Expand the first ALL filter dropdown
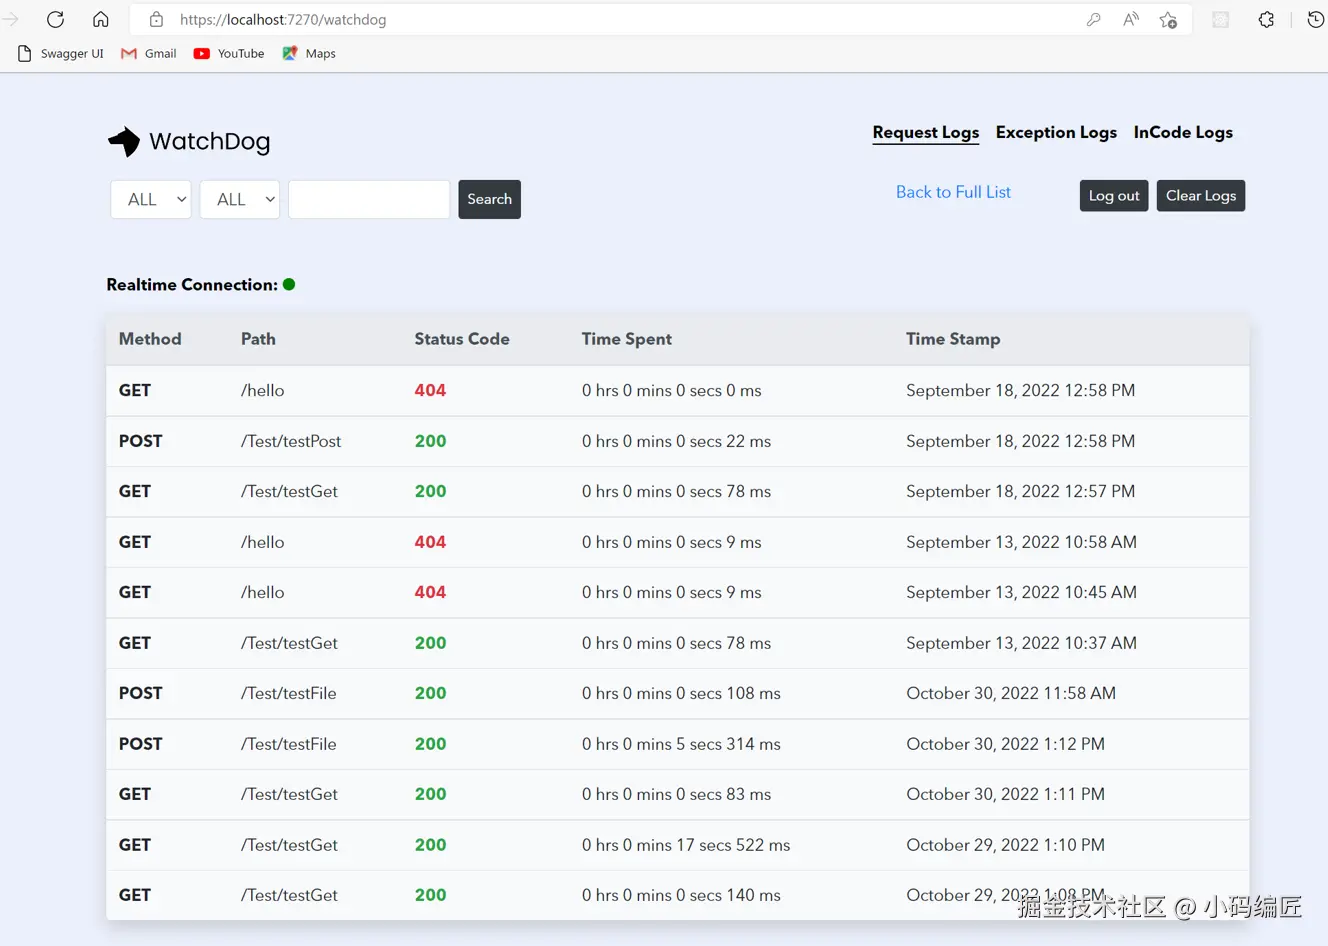Screen dimensions: 1328x946 151,199
